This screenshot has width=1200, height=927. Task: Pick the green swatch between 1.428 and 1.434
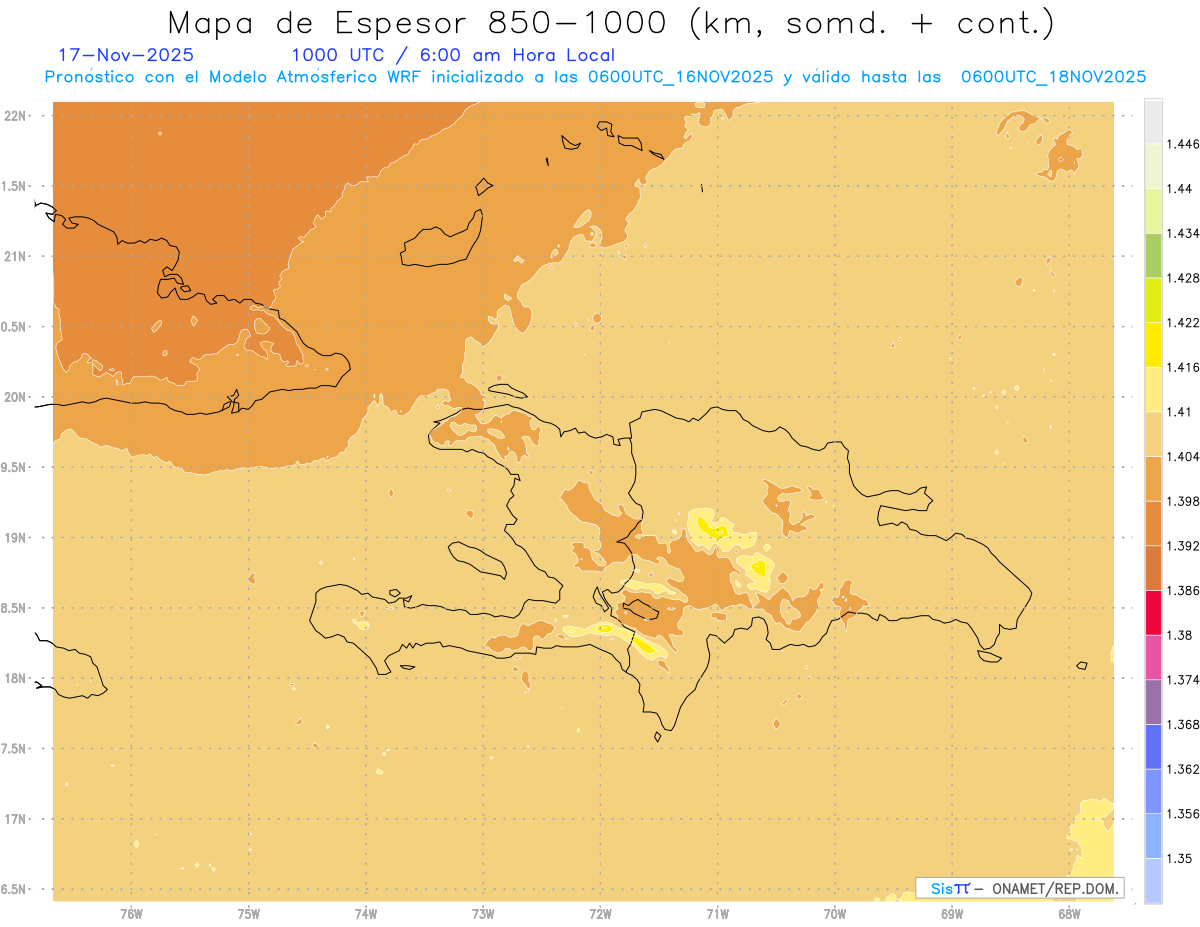[x=1153, y=255]
